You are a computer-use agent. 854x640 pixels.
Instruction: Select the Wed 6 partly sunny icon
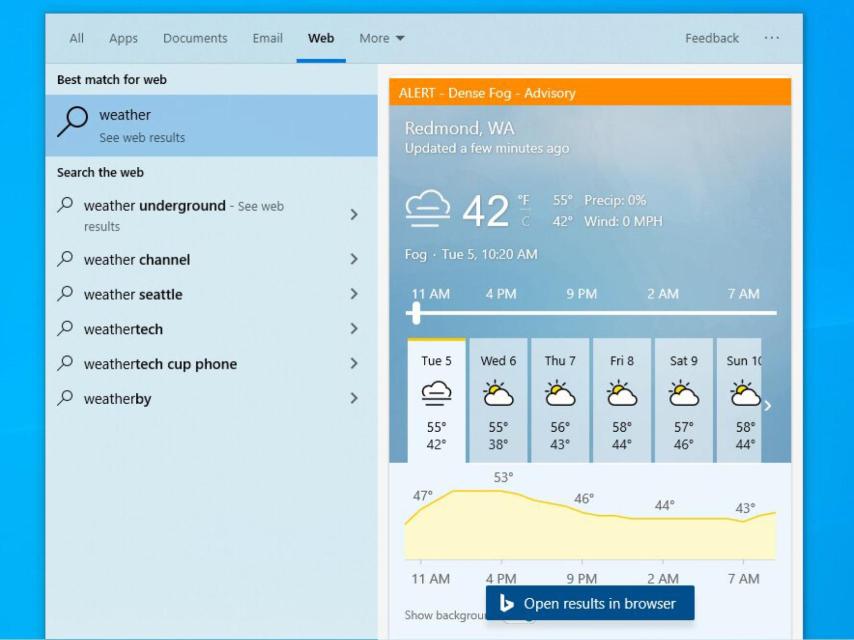(498, 393)
